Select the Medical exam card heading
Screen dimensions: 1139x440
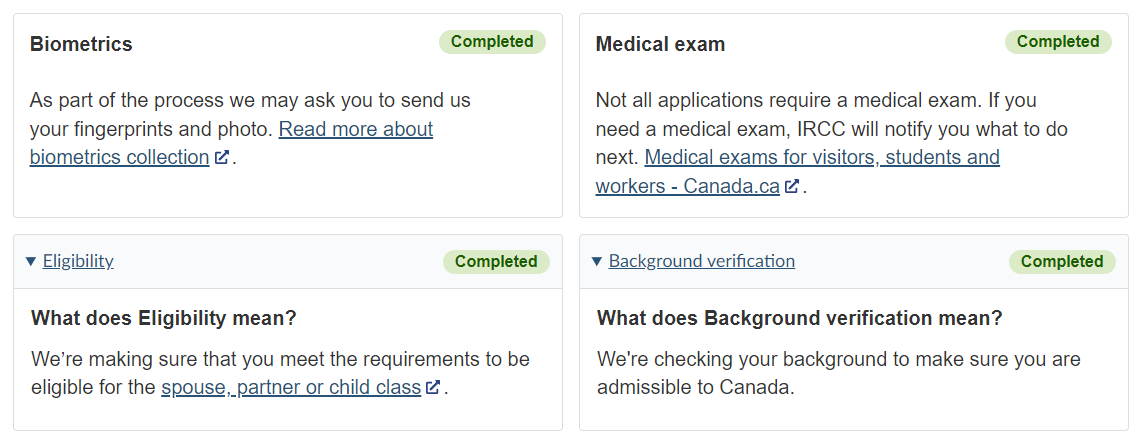tap(660, 44)
